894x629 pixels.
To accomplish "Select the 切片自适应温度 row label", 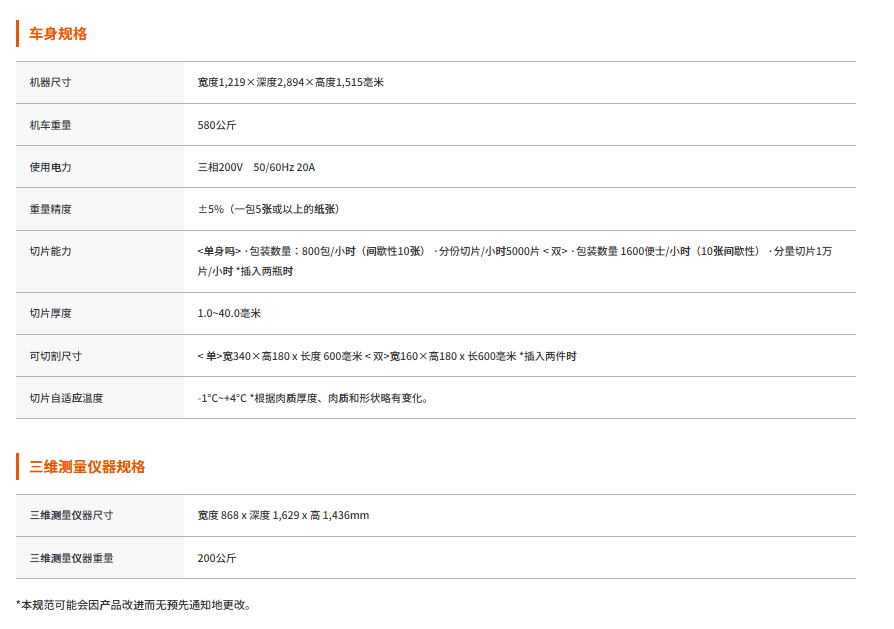I will (x=66, y=398).
